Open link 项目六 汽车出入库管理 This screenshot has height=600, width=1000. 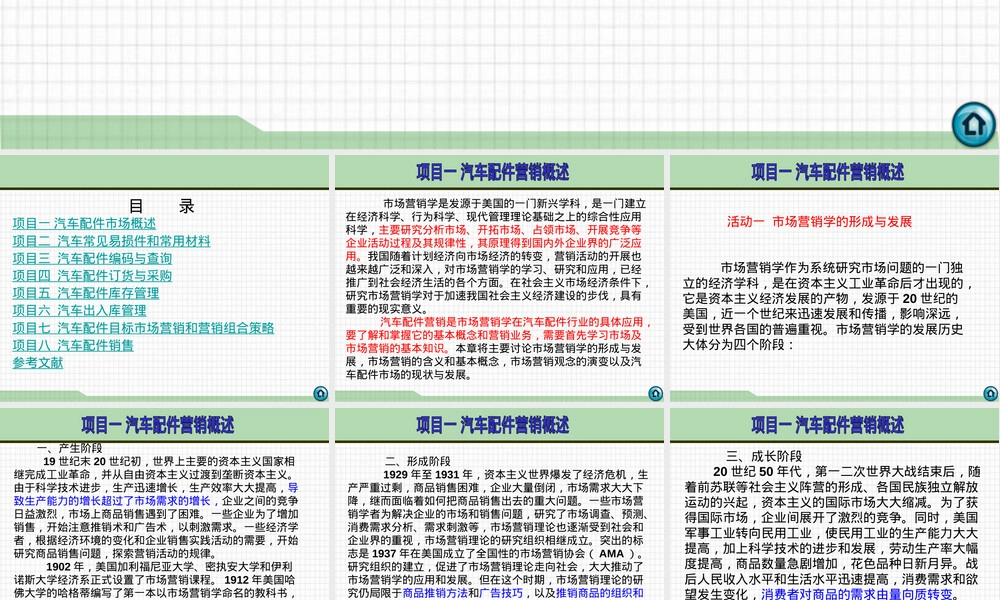(79, 311)
